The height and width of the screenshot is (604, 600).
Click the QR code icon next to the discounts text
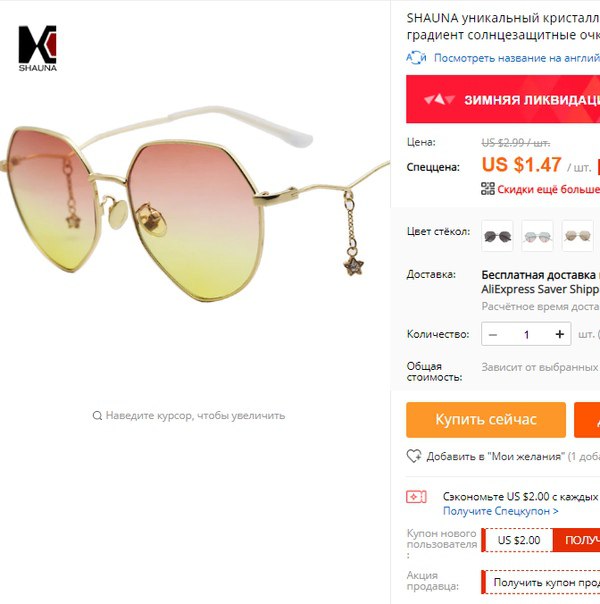[x=488, y=189]
